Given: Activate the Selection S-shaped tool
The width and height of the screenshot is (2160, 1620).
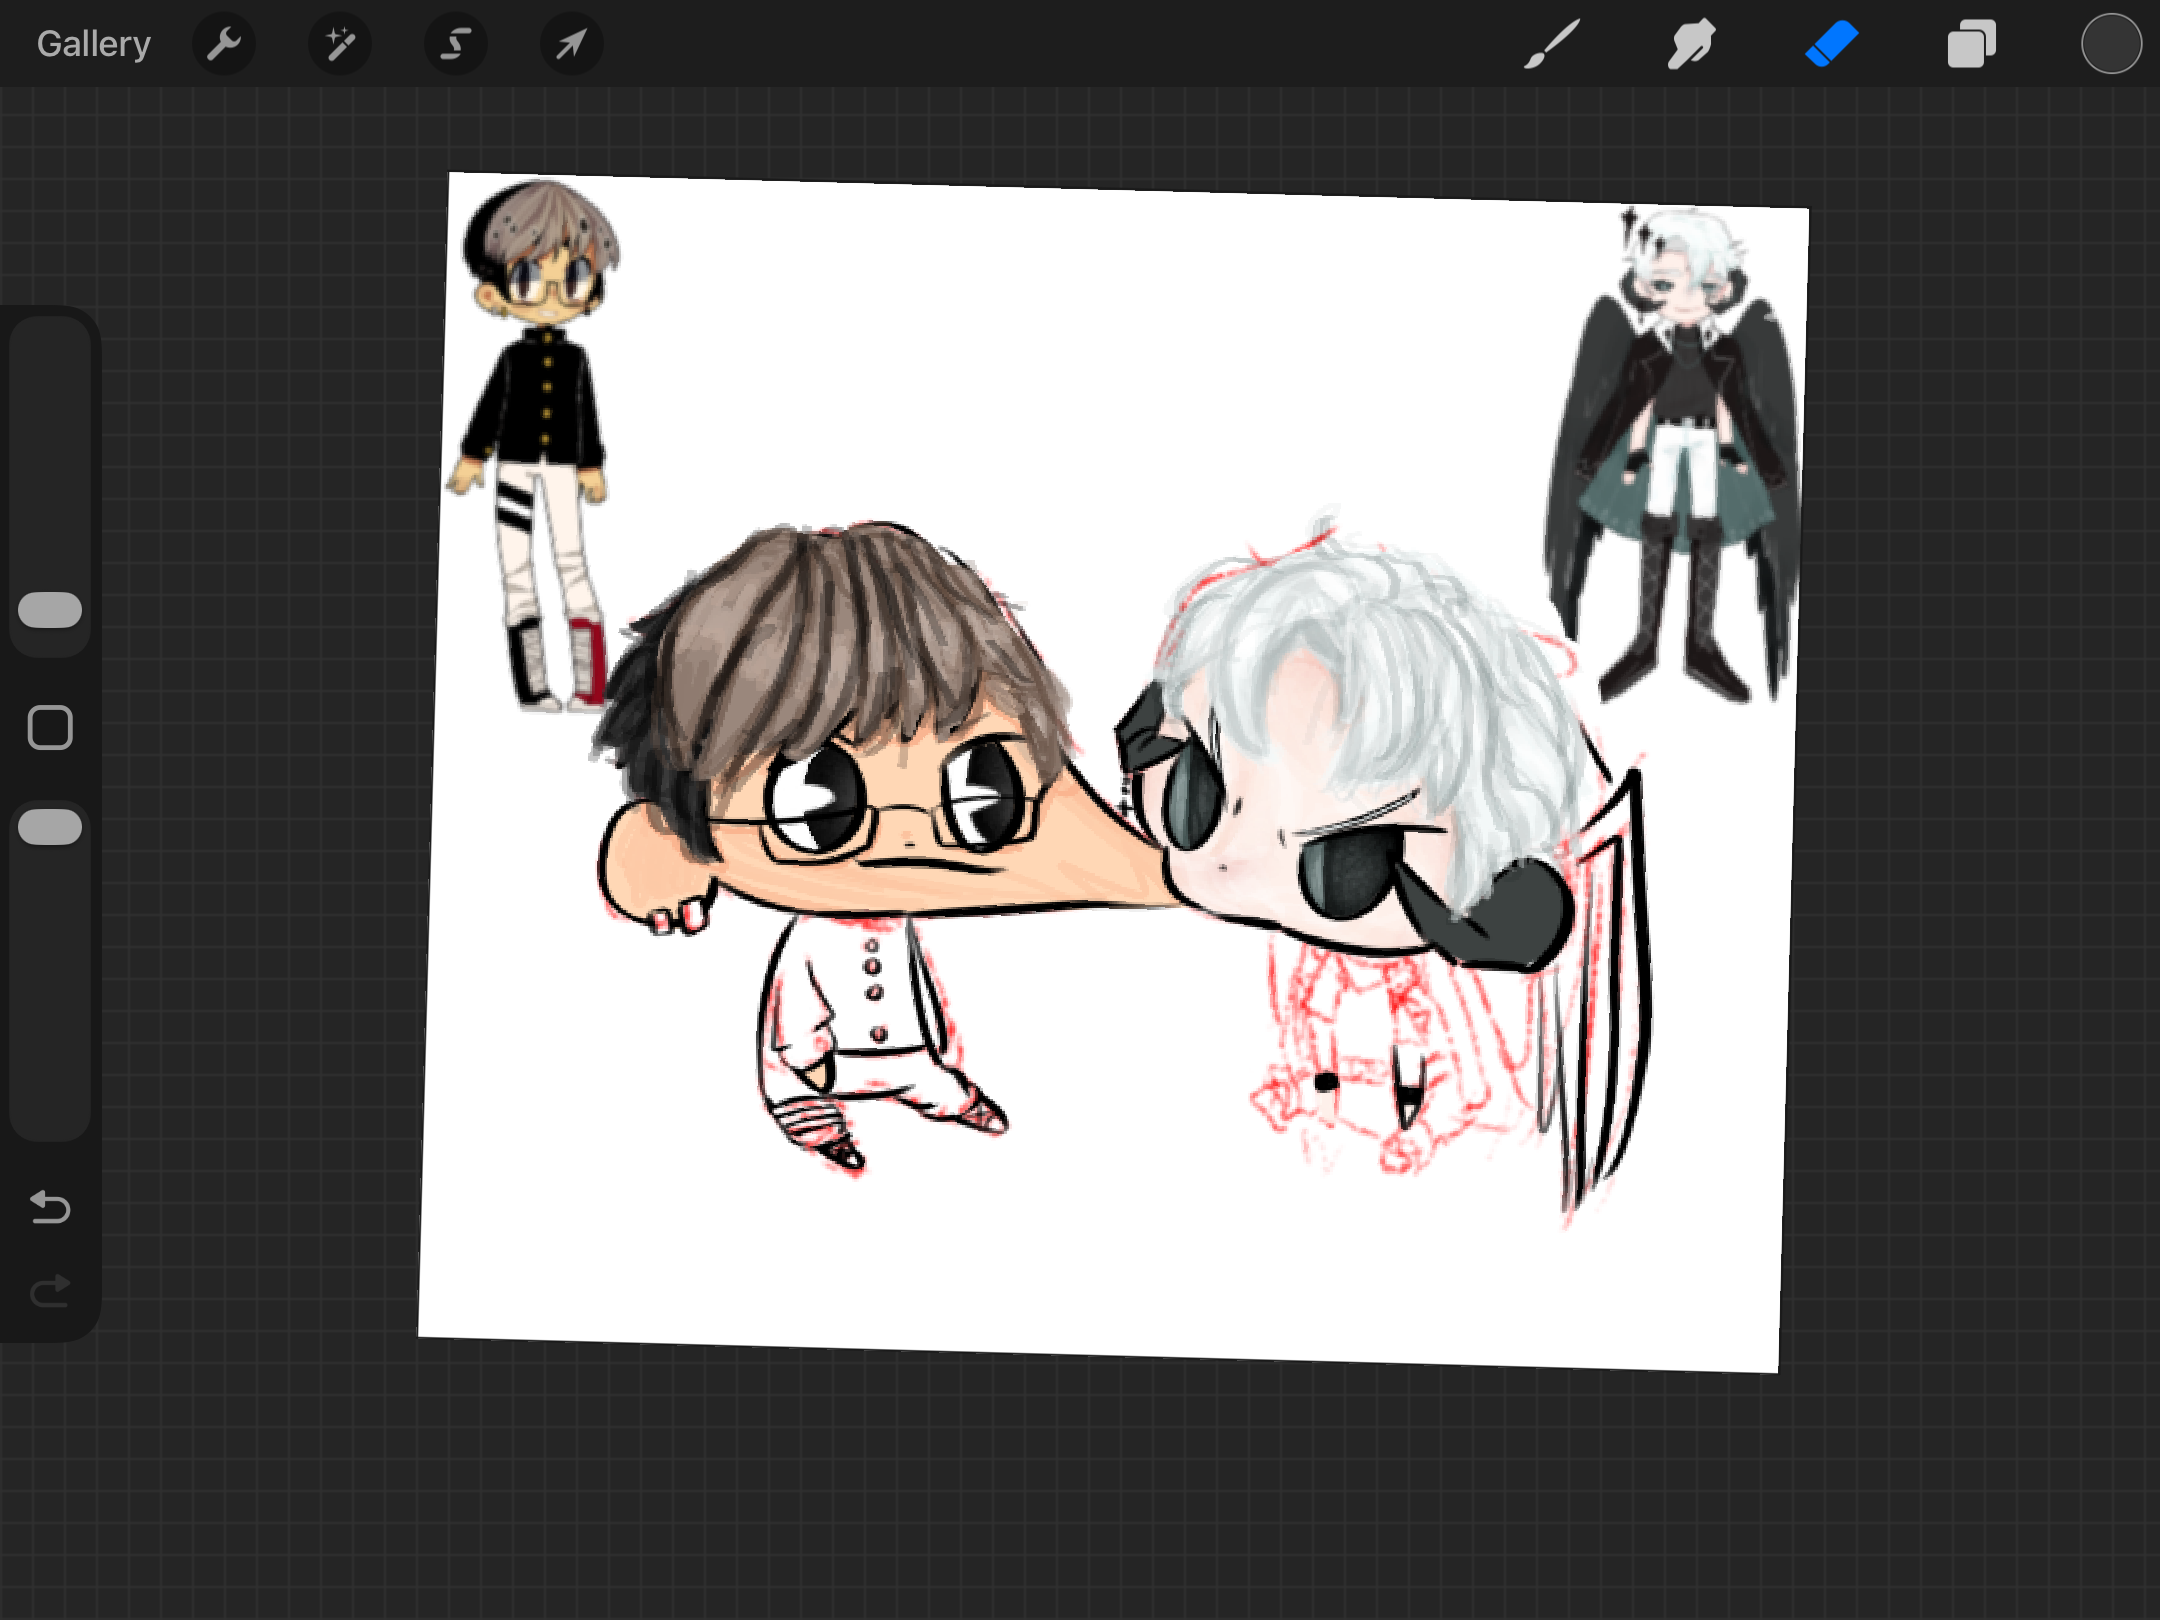Looking at the screenshot, I should point(456,44).
